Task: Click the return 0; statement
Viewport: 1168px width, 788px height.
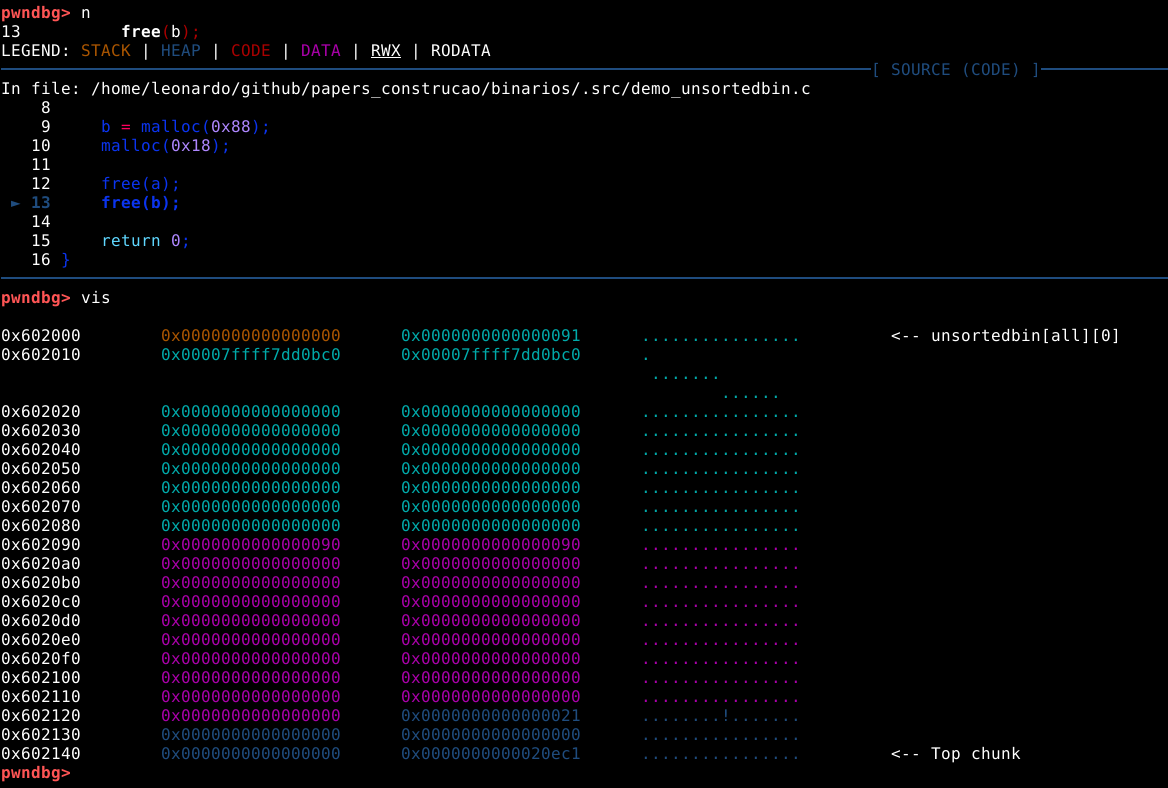Action: coord(145,241)
